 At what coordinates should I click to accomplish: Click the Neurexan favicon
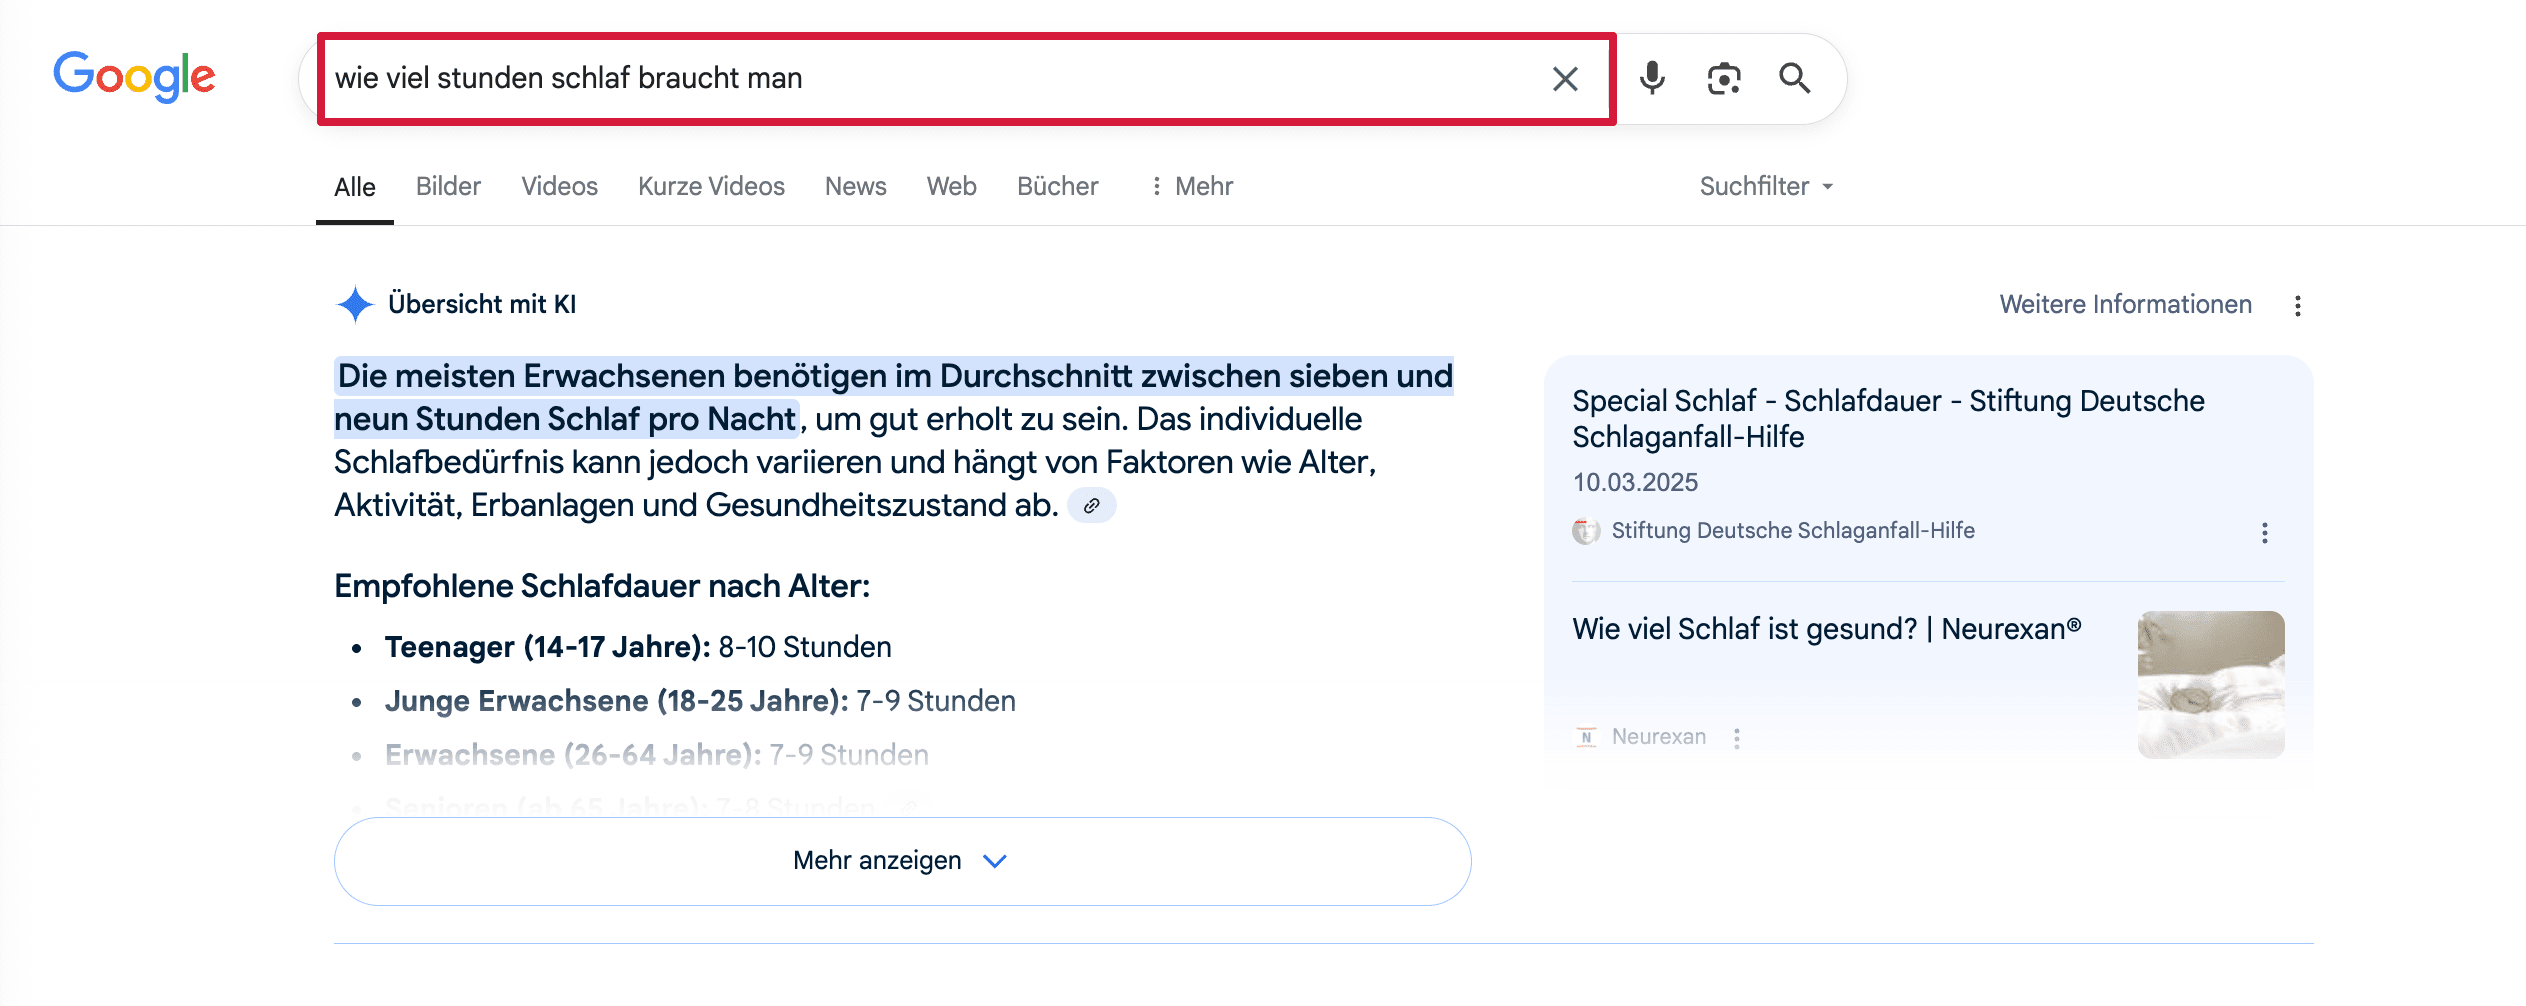pyautogui.click(x=1586, y=738)
